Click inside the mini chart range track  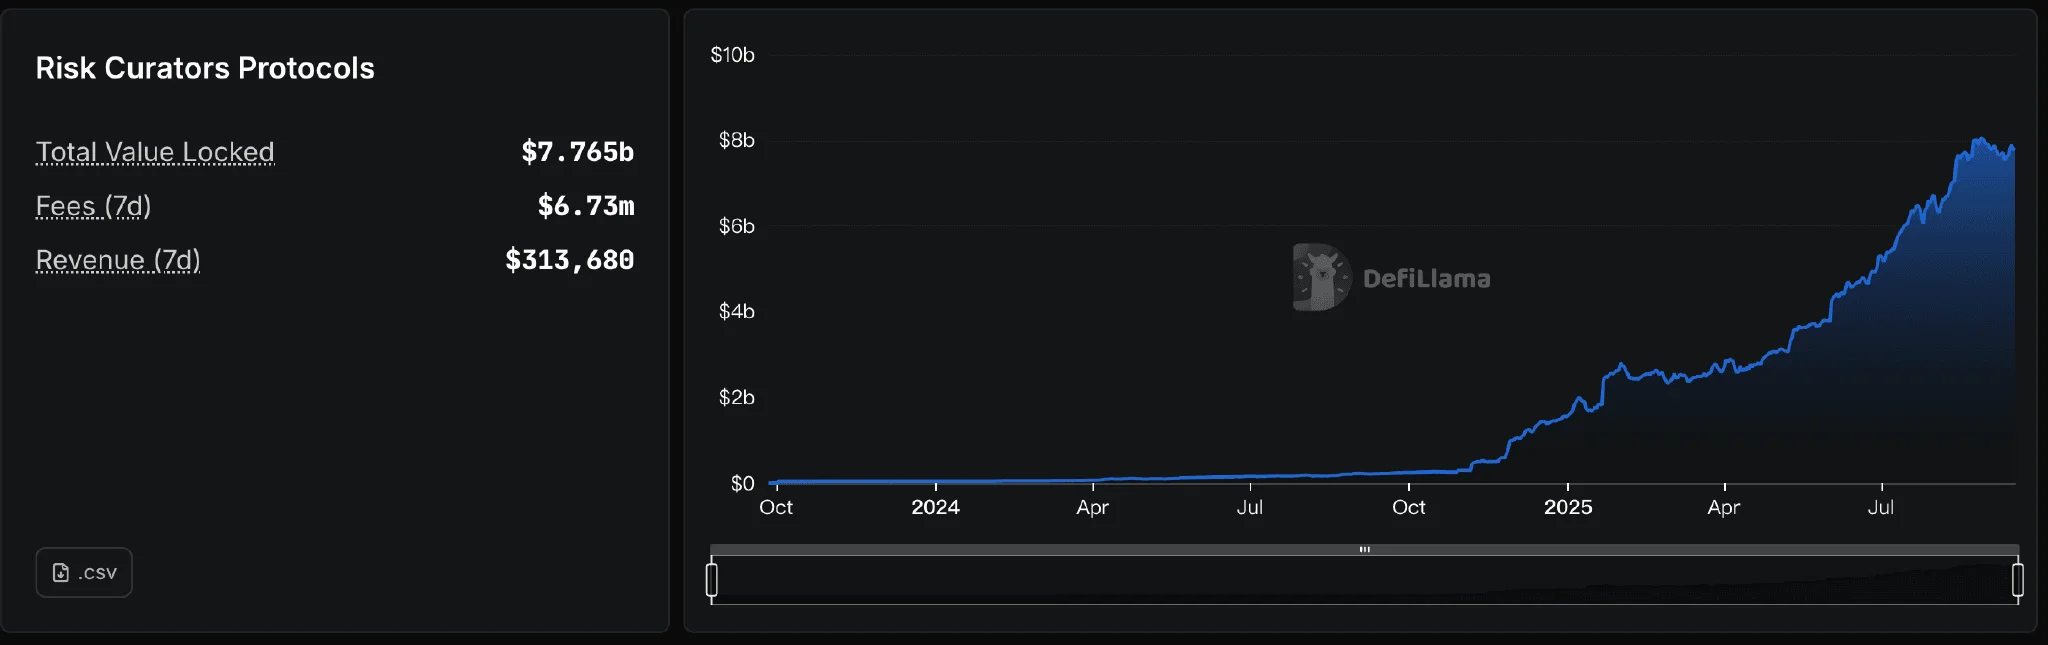coord(1364,581)
